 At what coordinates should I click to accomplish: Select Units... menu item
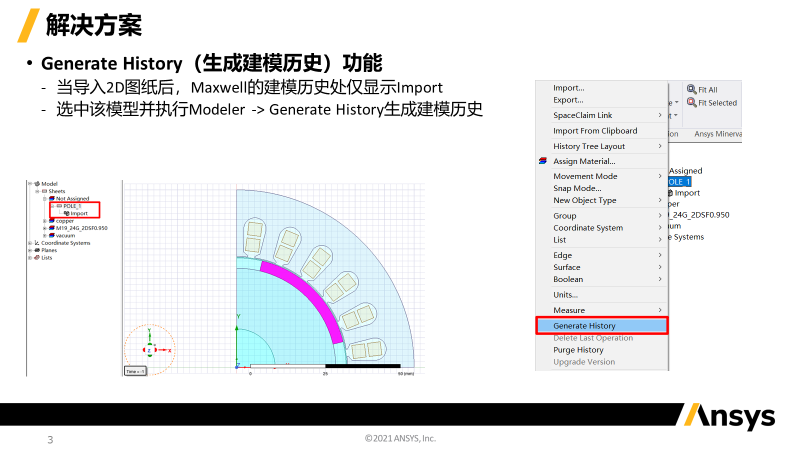pos(565,295)
